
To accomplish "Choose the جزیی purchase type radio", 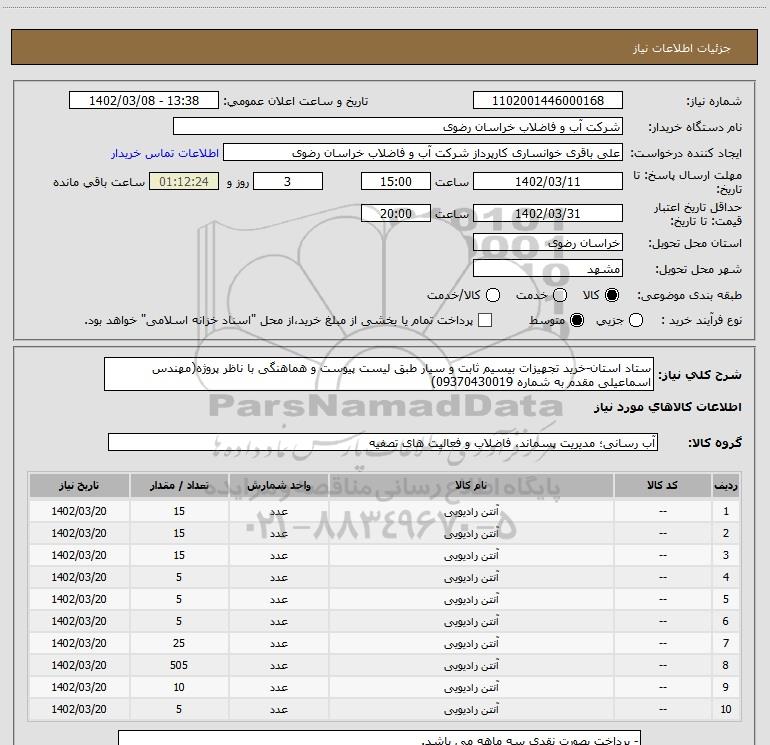I will [635, 320].
